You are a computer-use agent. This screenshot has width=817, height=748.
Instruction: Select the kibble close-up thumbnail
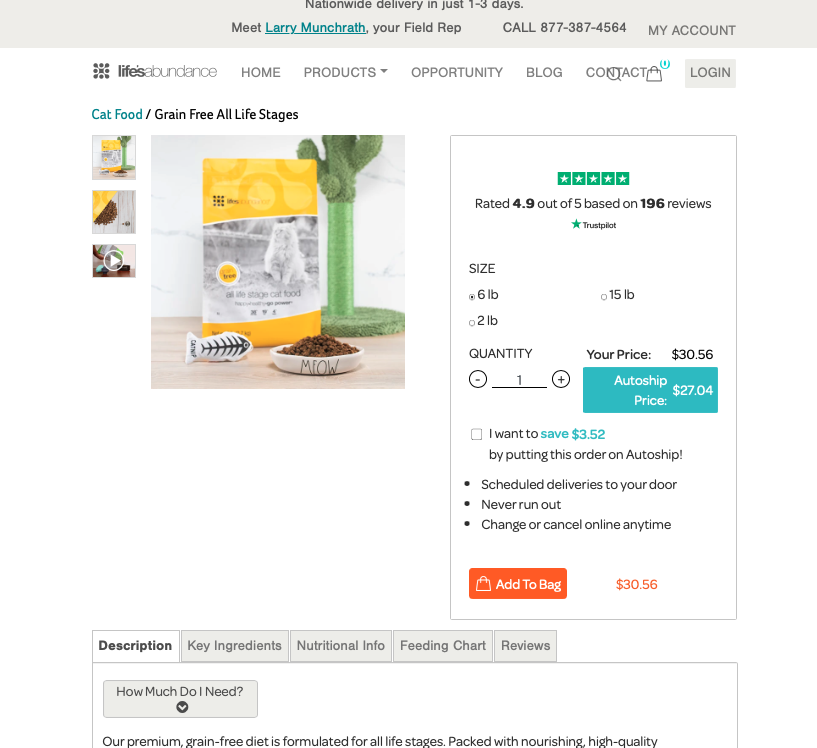point(114,211)
